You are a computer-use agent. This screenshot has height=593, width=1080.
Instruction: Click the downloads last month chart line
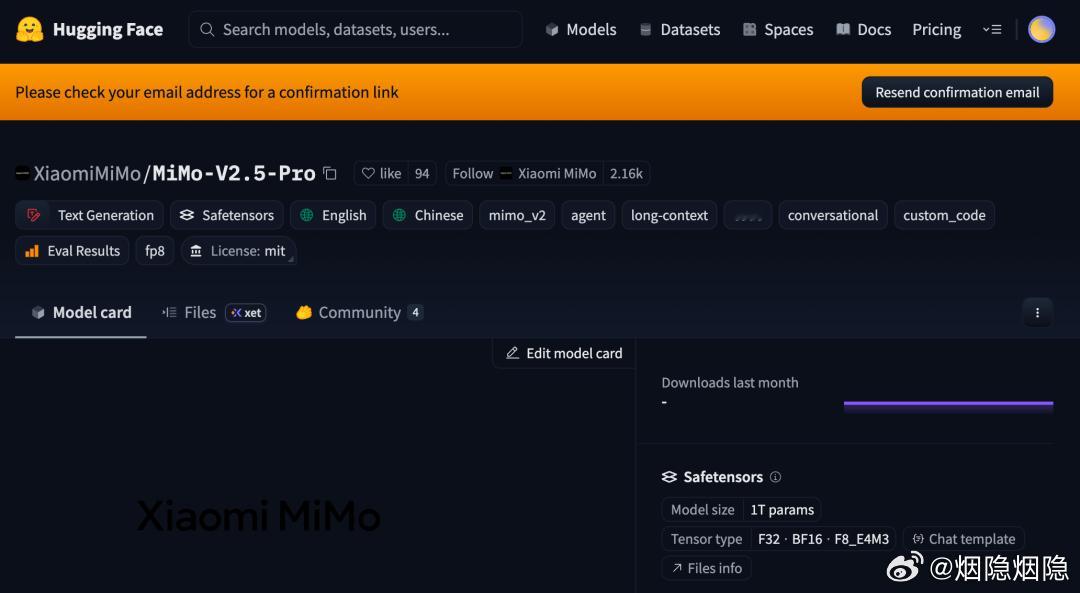[x=948, y=404]
